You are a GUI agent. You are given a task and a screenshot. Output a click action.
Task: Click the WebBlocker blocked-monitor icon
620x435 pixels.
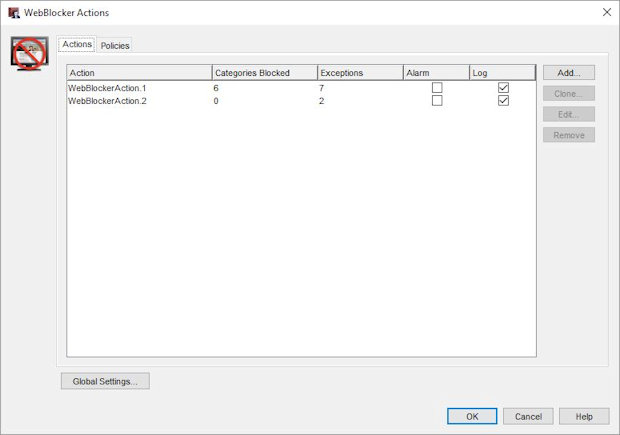(x=30, y=54)
